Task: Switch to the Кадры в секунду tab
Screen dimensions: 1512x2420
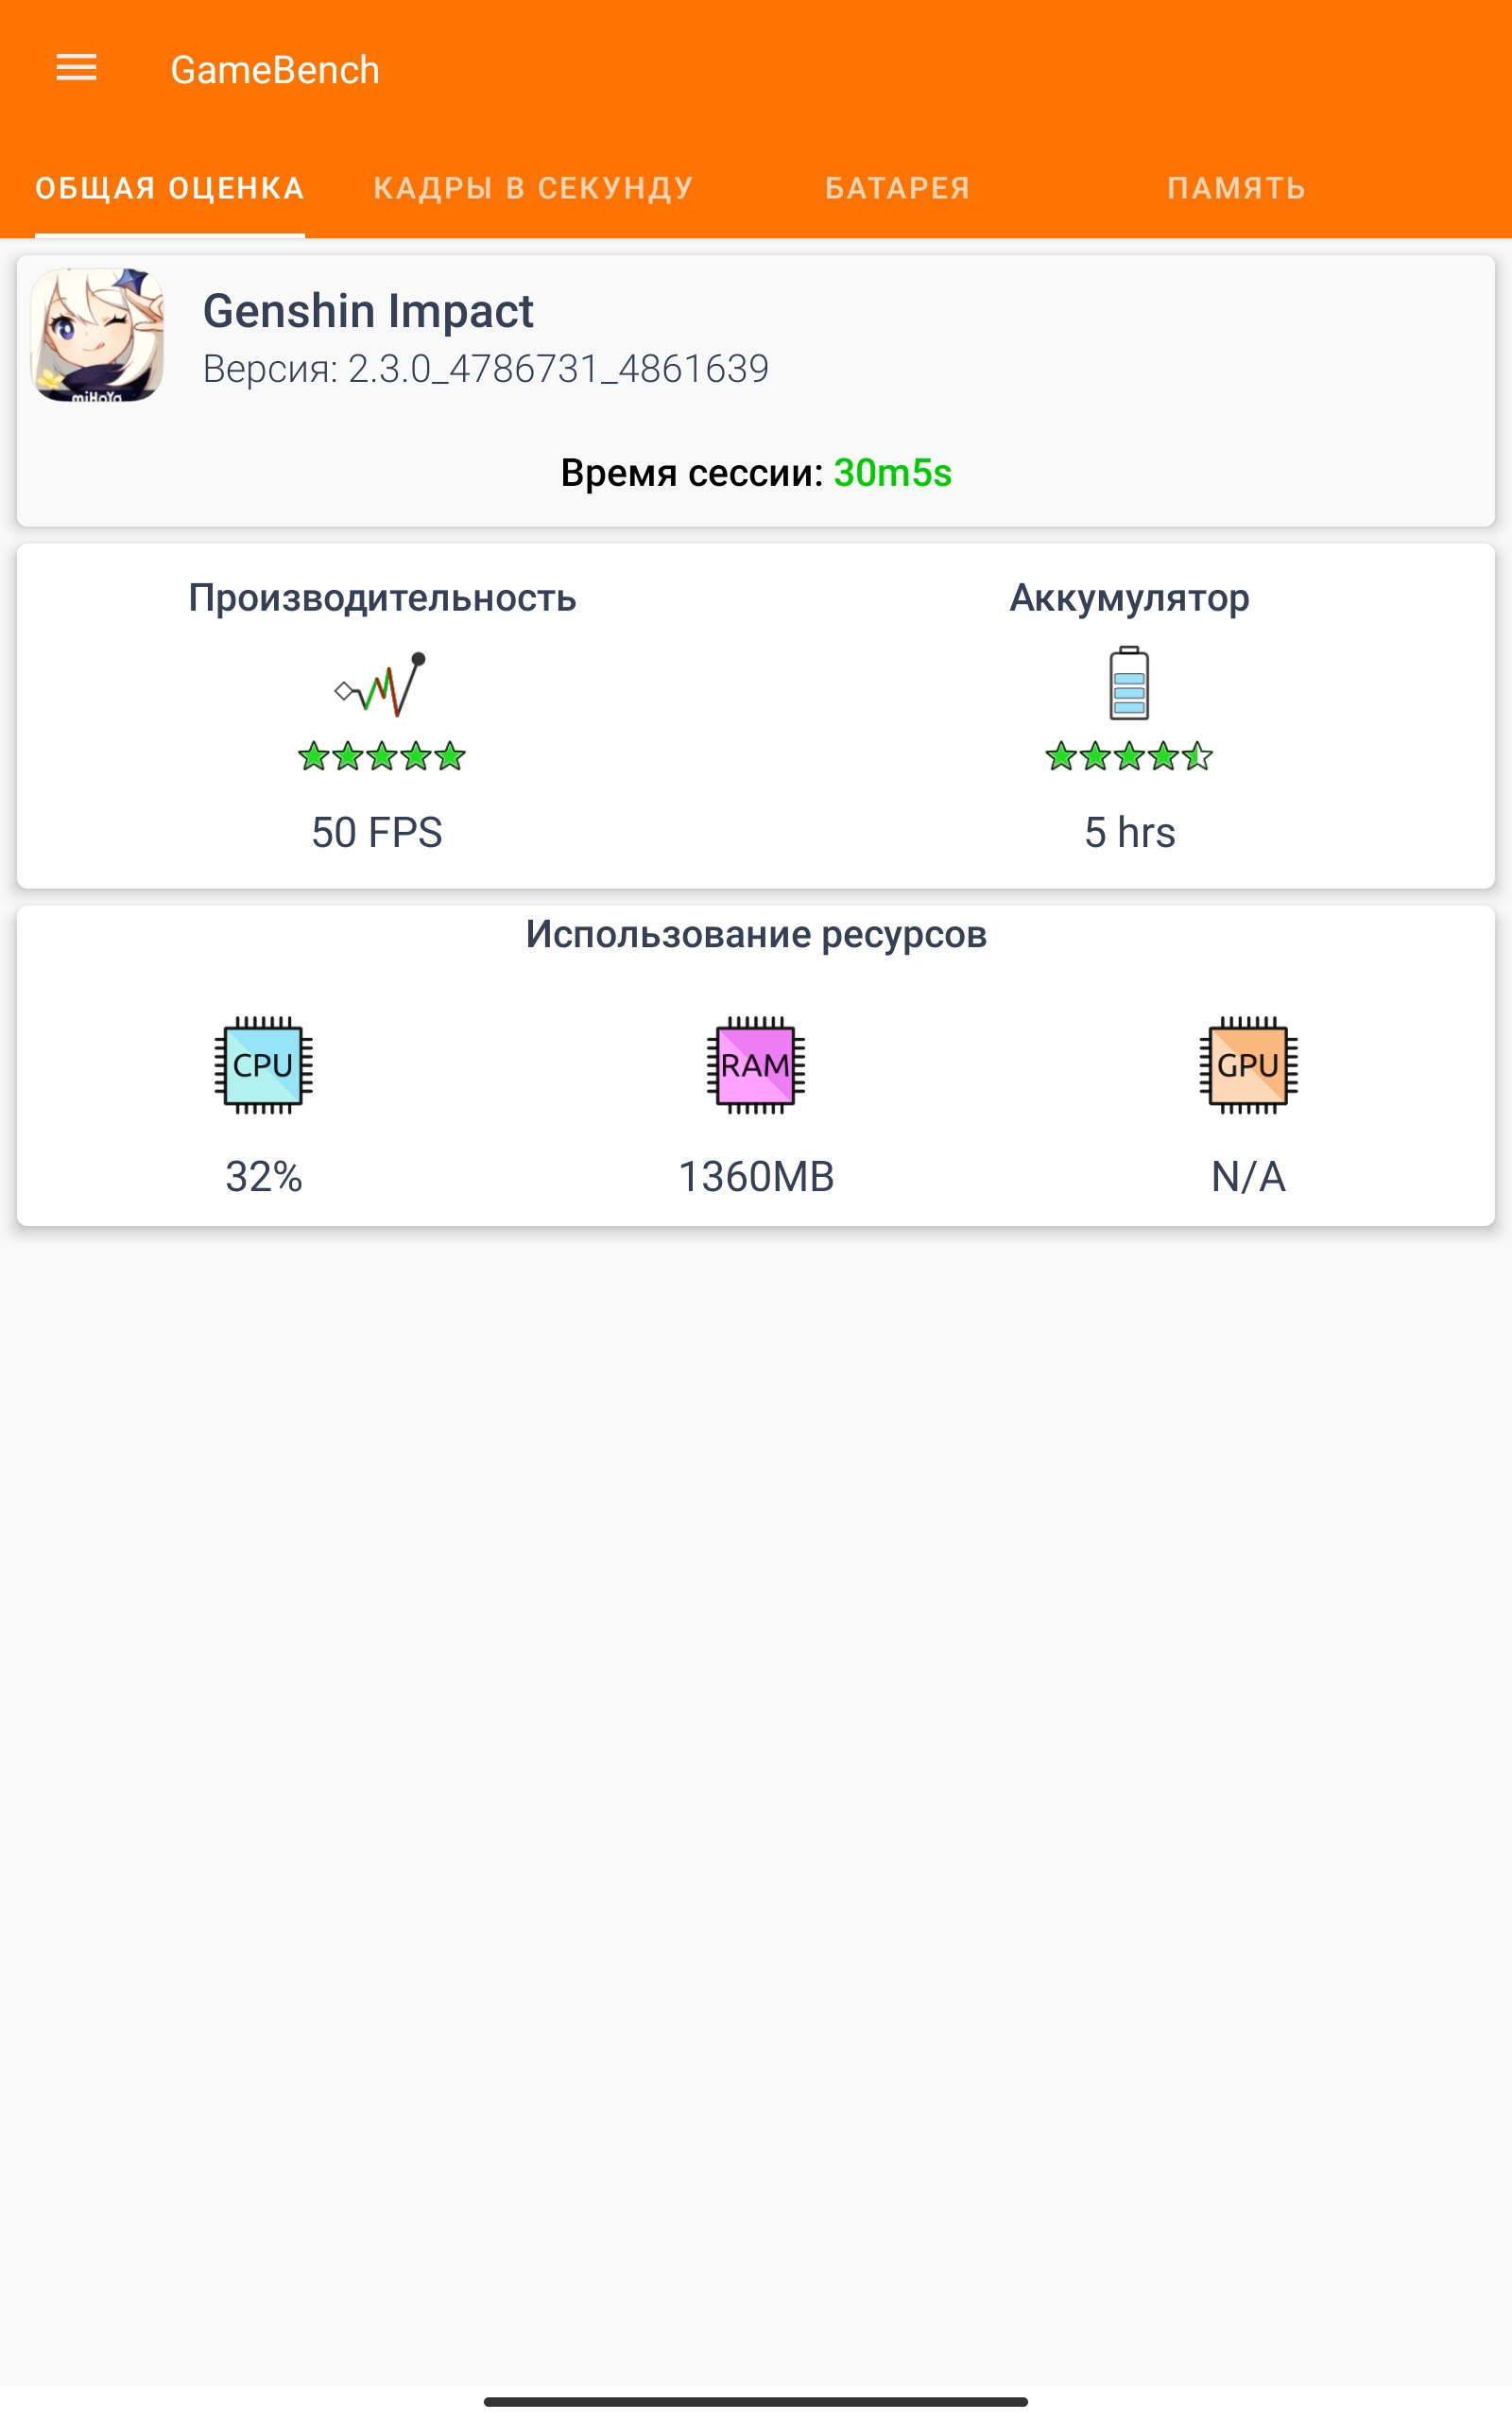Action: [x=533, y=188]
